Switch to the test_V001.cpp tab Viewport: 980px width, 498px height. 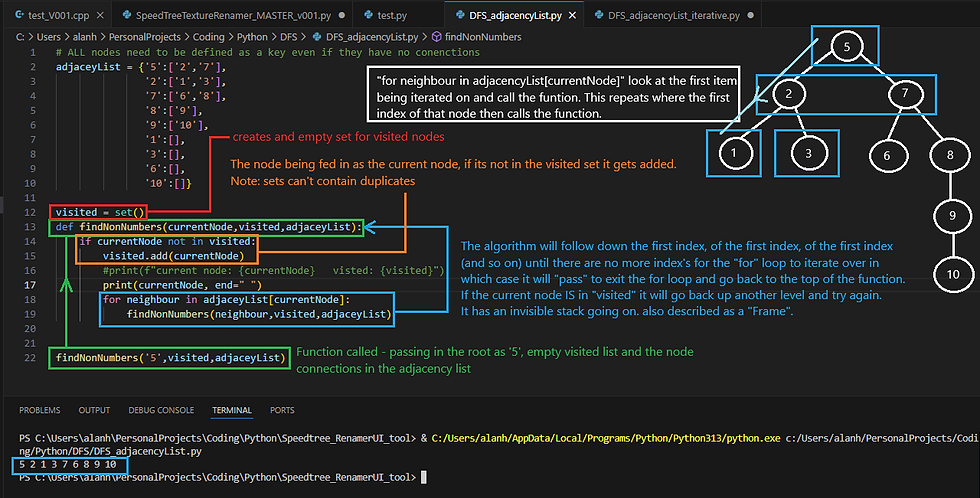[x=59, y=15]
